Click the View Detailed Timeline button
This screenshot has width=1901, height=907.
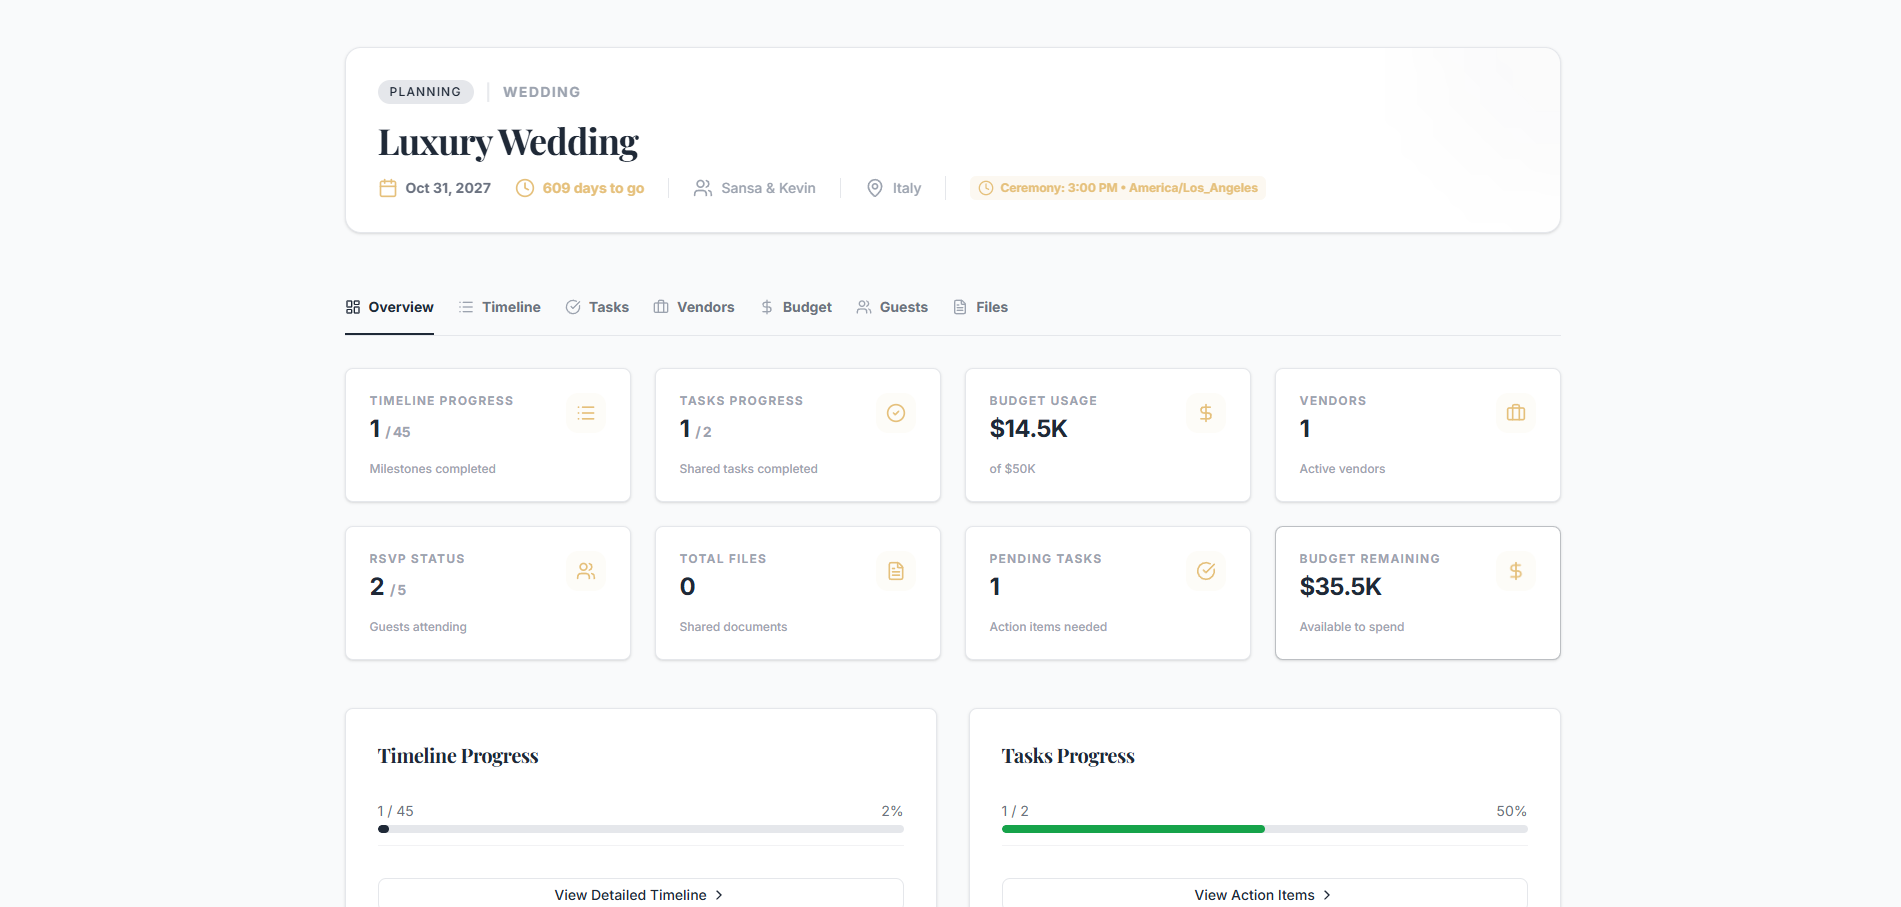[640, 894]
